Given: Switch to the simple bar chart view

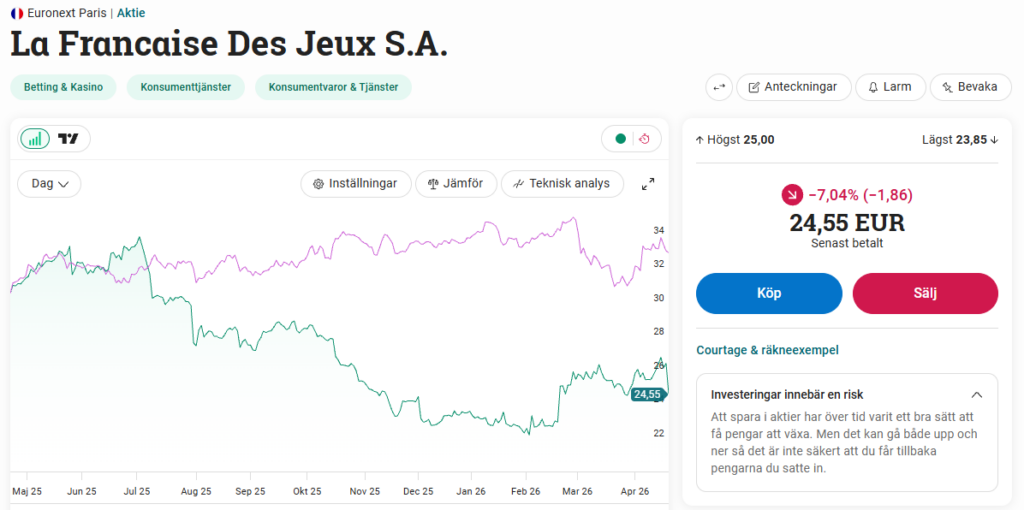Looking at the screenshot, I should point(36,139).
